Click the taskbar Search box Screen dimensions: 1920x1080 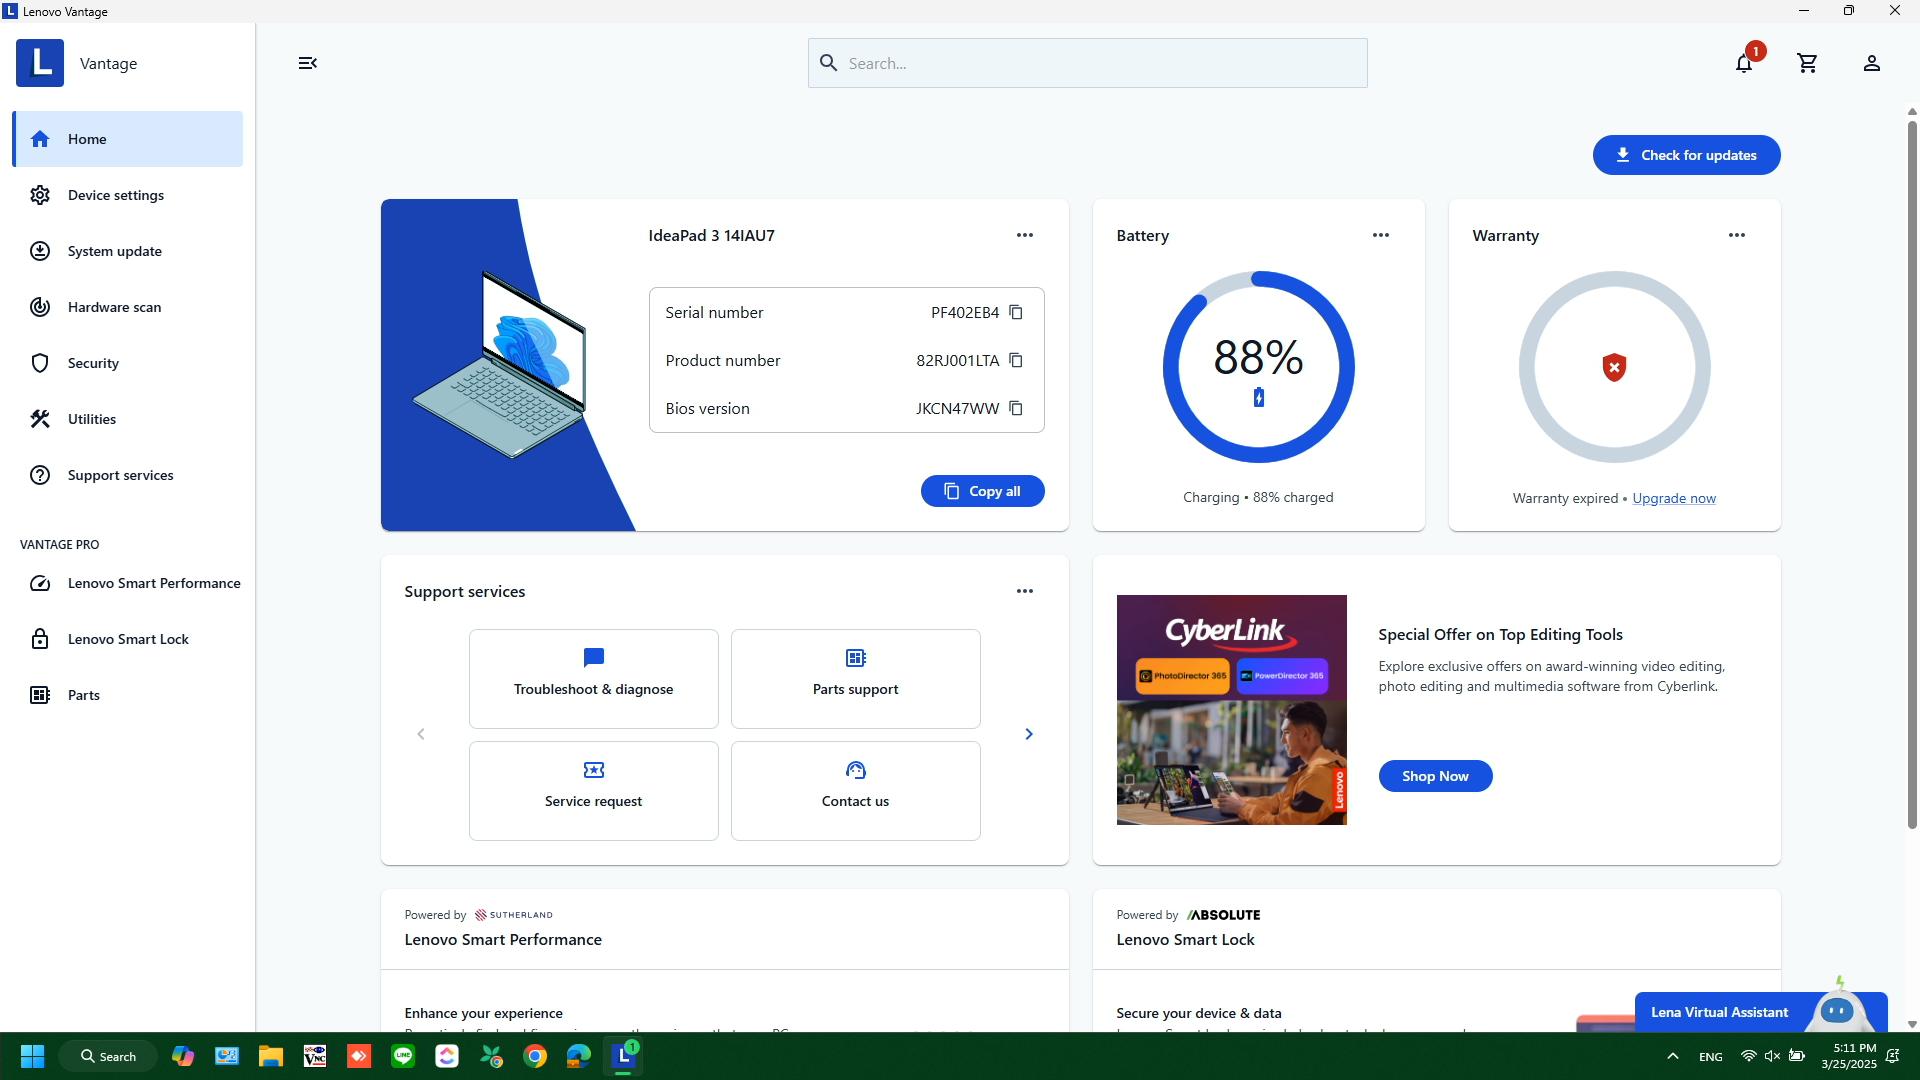tap(108, 1056)
